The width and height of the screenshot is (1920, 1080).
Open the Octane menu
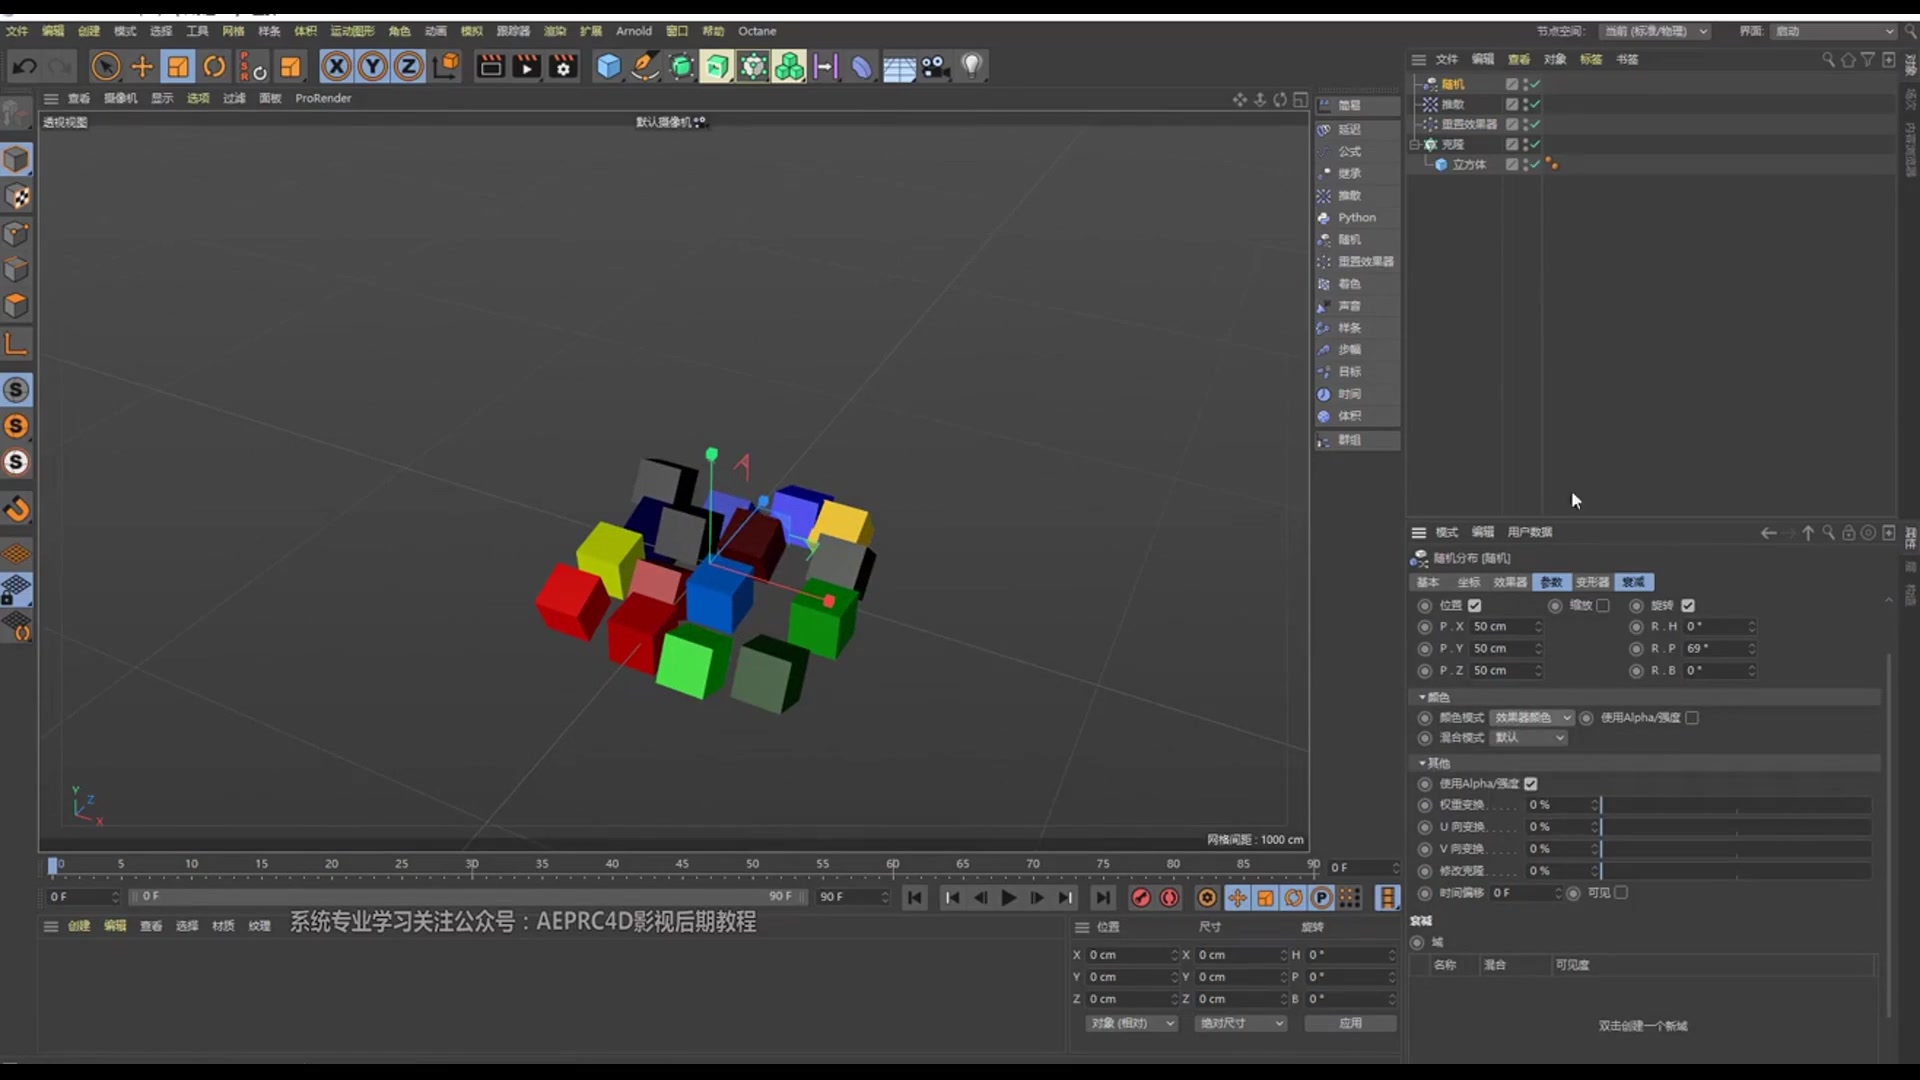(x=757, y=31)
